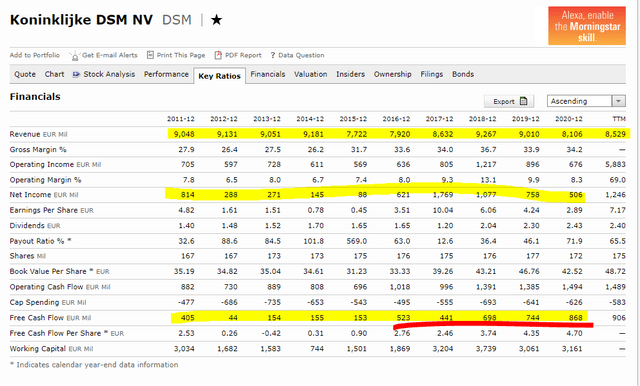Screen dimensions: 640x386
Task: Click the Get E-mail Alerts bell icon
Action: [74, 55]
